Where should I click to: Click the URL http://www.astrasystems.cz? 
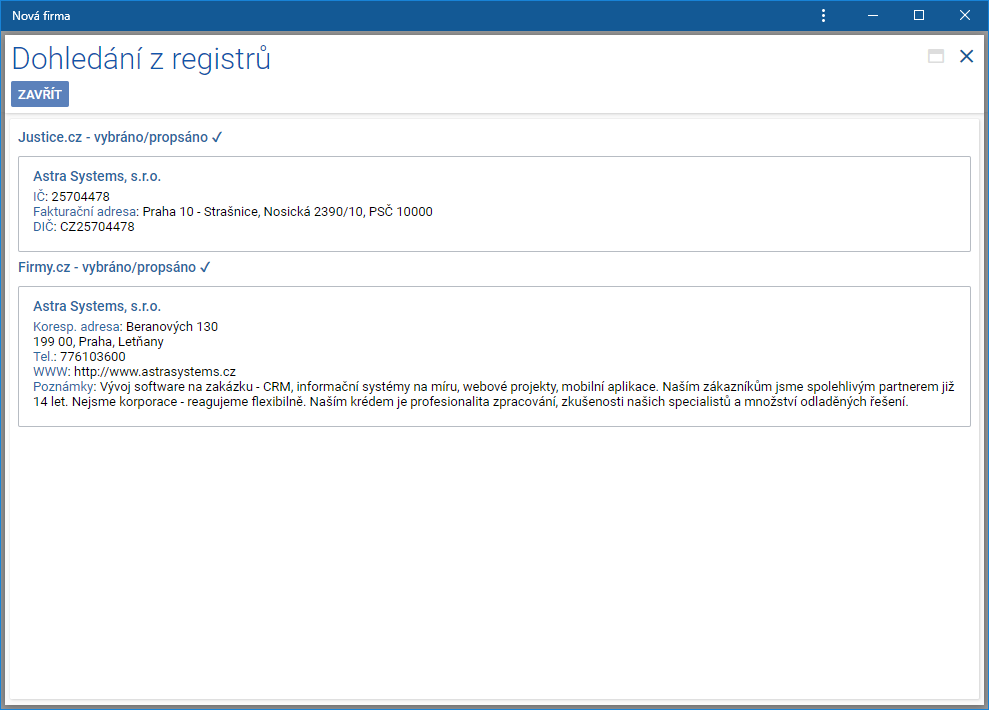click(x=155, y=372)
